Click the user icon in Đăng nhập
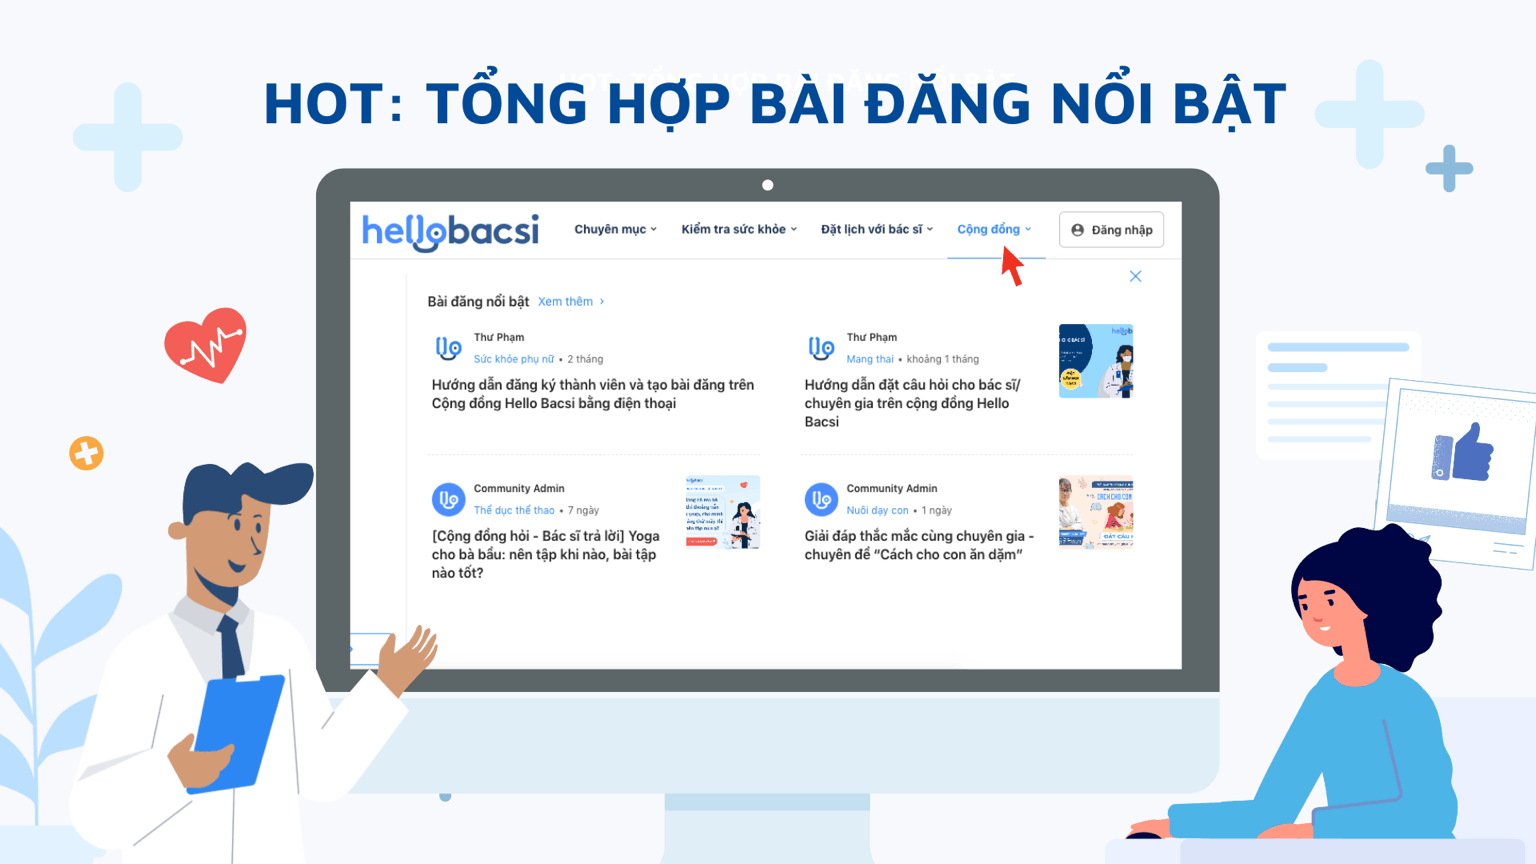1536x864 pixels. pyautogui.click(x=1077, y=230)
